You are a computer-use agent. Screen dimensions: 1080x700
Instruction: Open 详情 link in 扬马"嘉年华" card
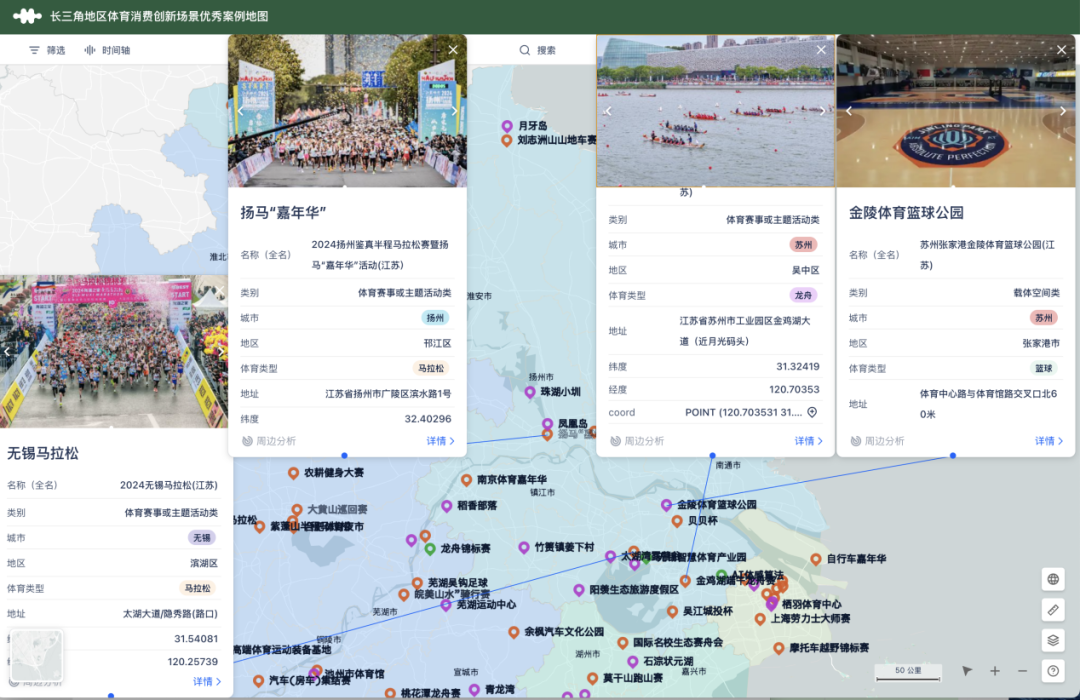pos(440,441)
